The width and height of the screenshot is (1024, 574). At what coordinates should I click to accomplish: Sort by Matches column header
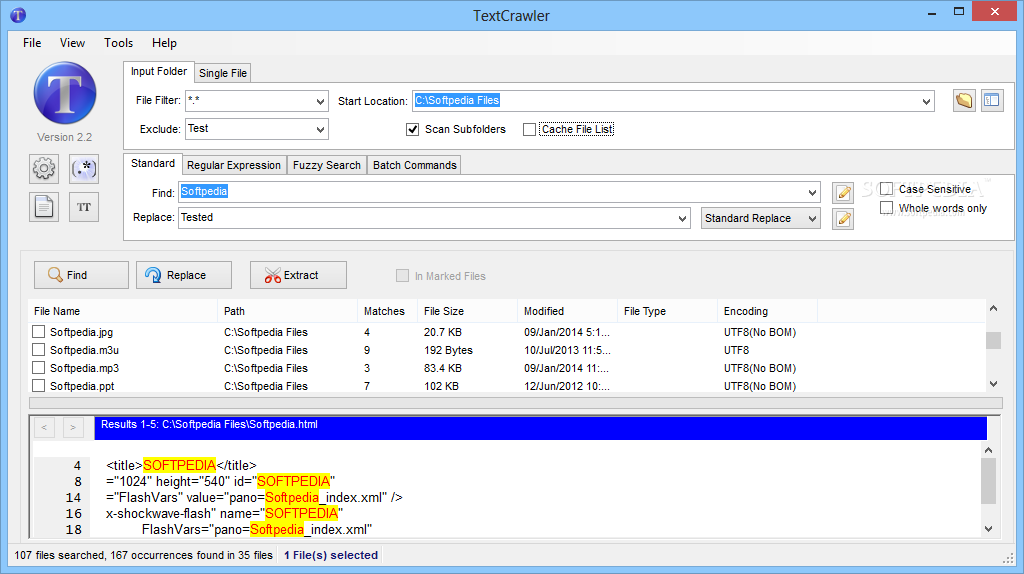(x=387, y=311)
